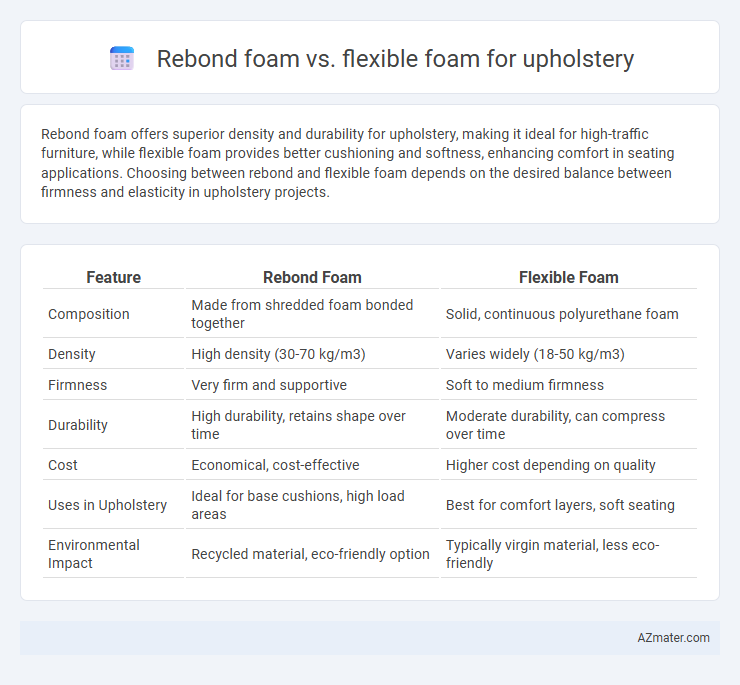This screenshot has height=685, width=740.
Task: Click the 'Durability' row label
Action: 78,425
